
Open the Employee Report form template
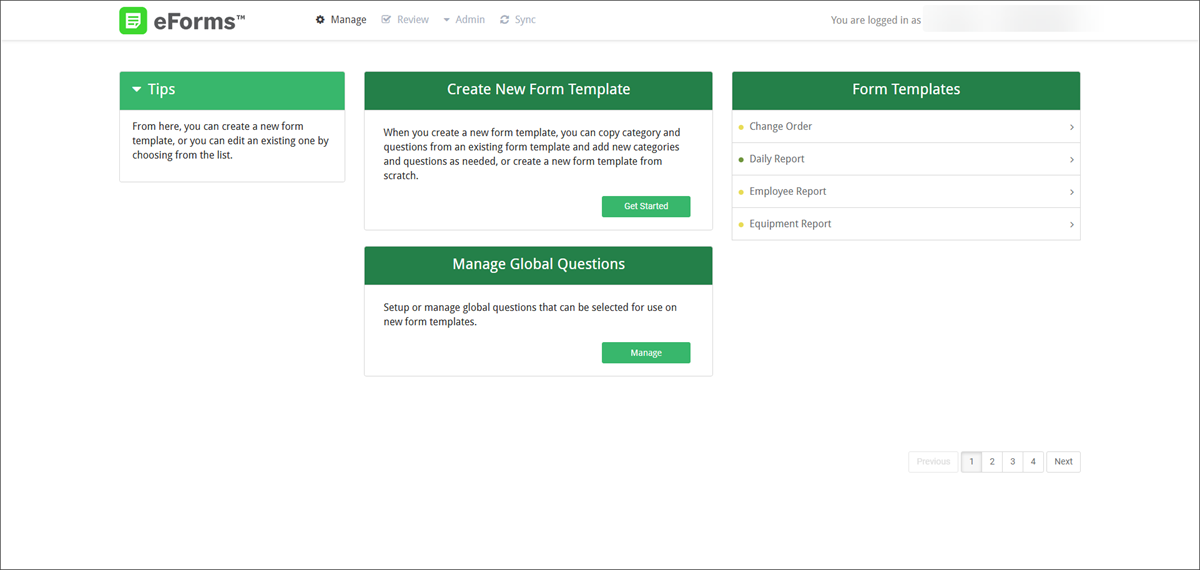(x=906, y=192)
